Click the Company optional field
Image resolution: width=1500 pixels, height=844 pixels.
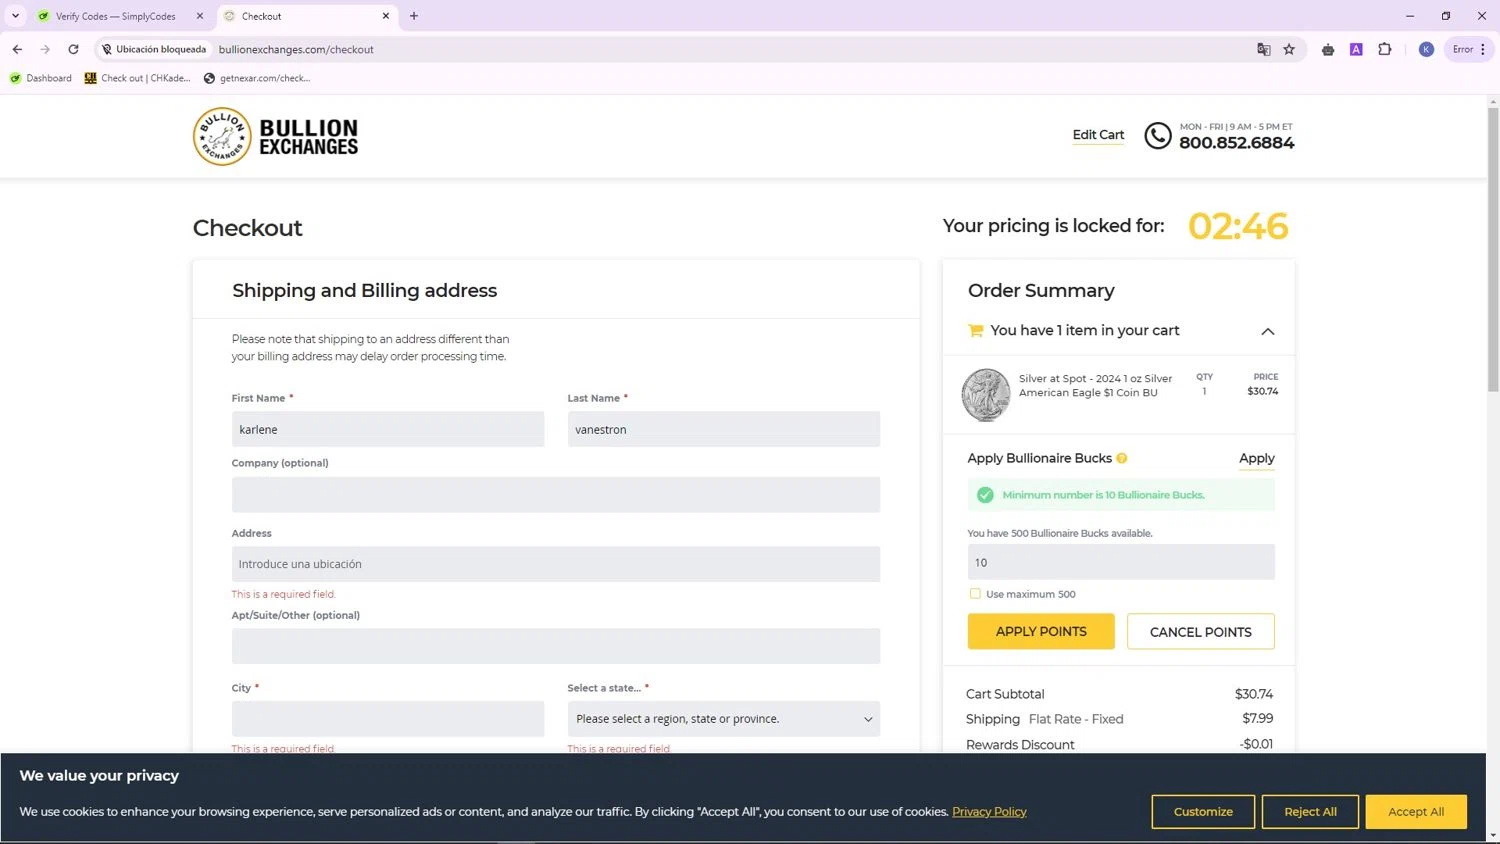(x=556, y=494)
